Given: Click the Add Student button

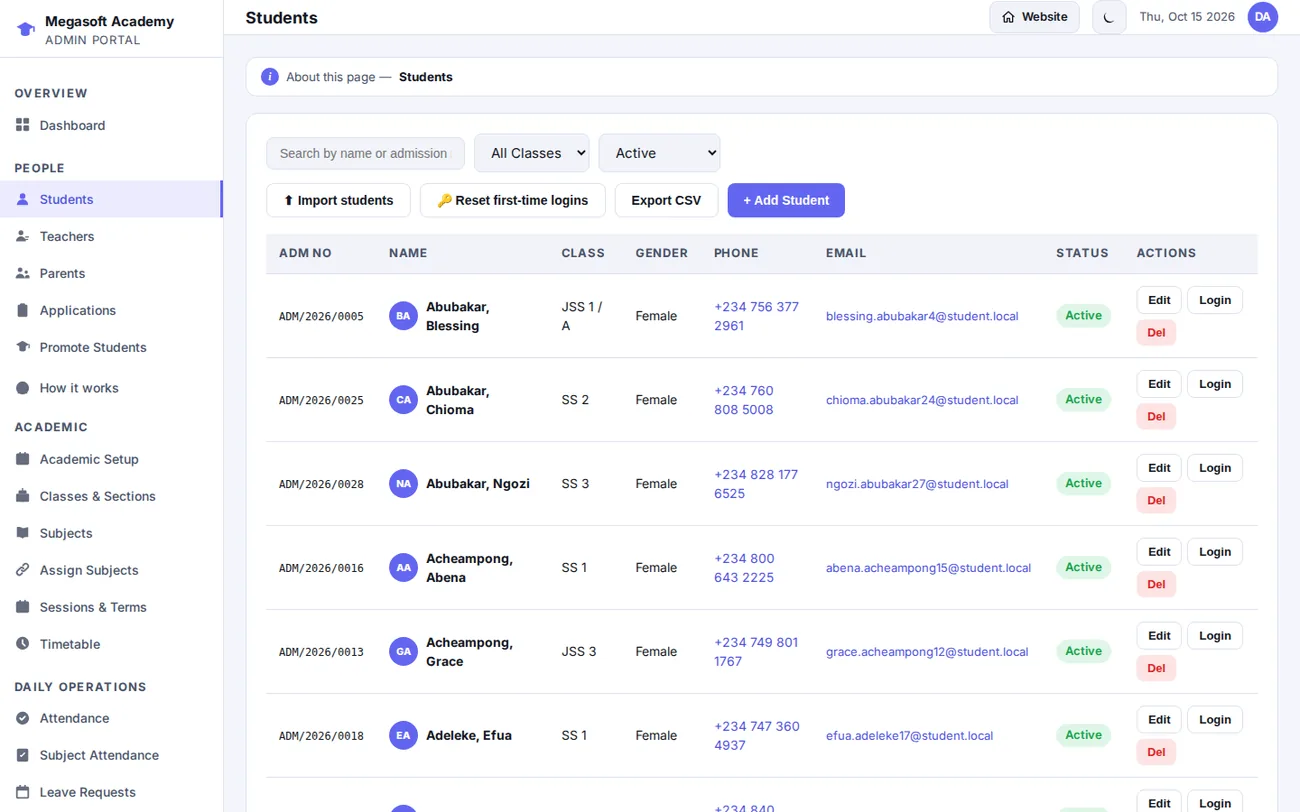Looking at the screenshot, I should pyautogui.click(x=786, y=200).
